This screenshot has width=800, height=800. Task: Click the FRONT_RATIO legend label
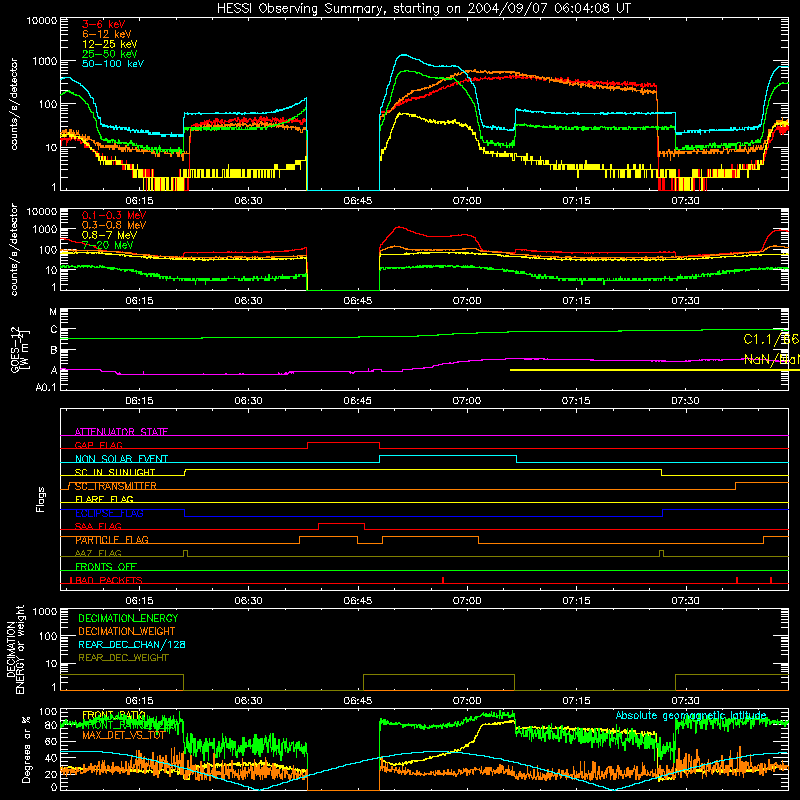click(114, 715)
